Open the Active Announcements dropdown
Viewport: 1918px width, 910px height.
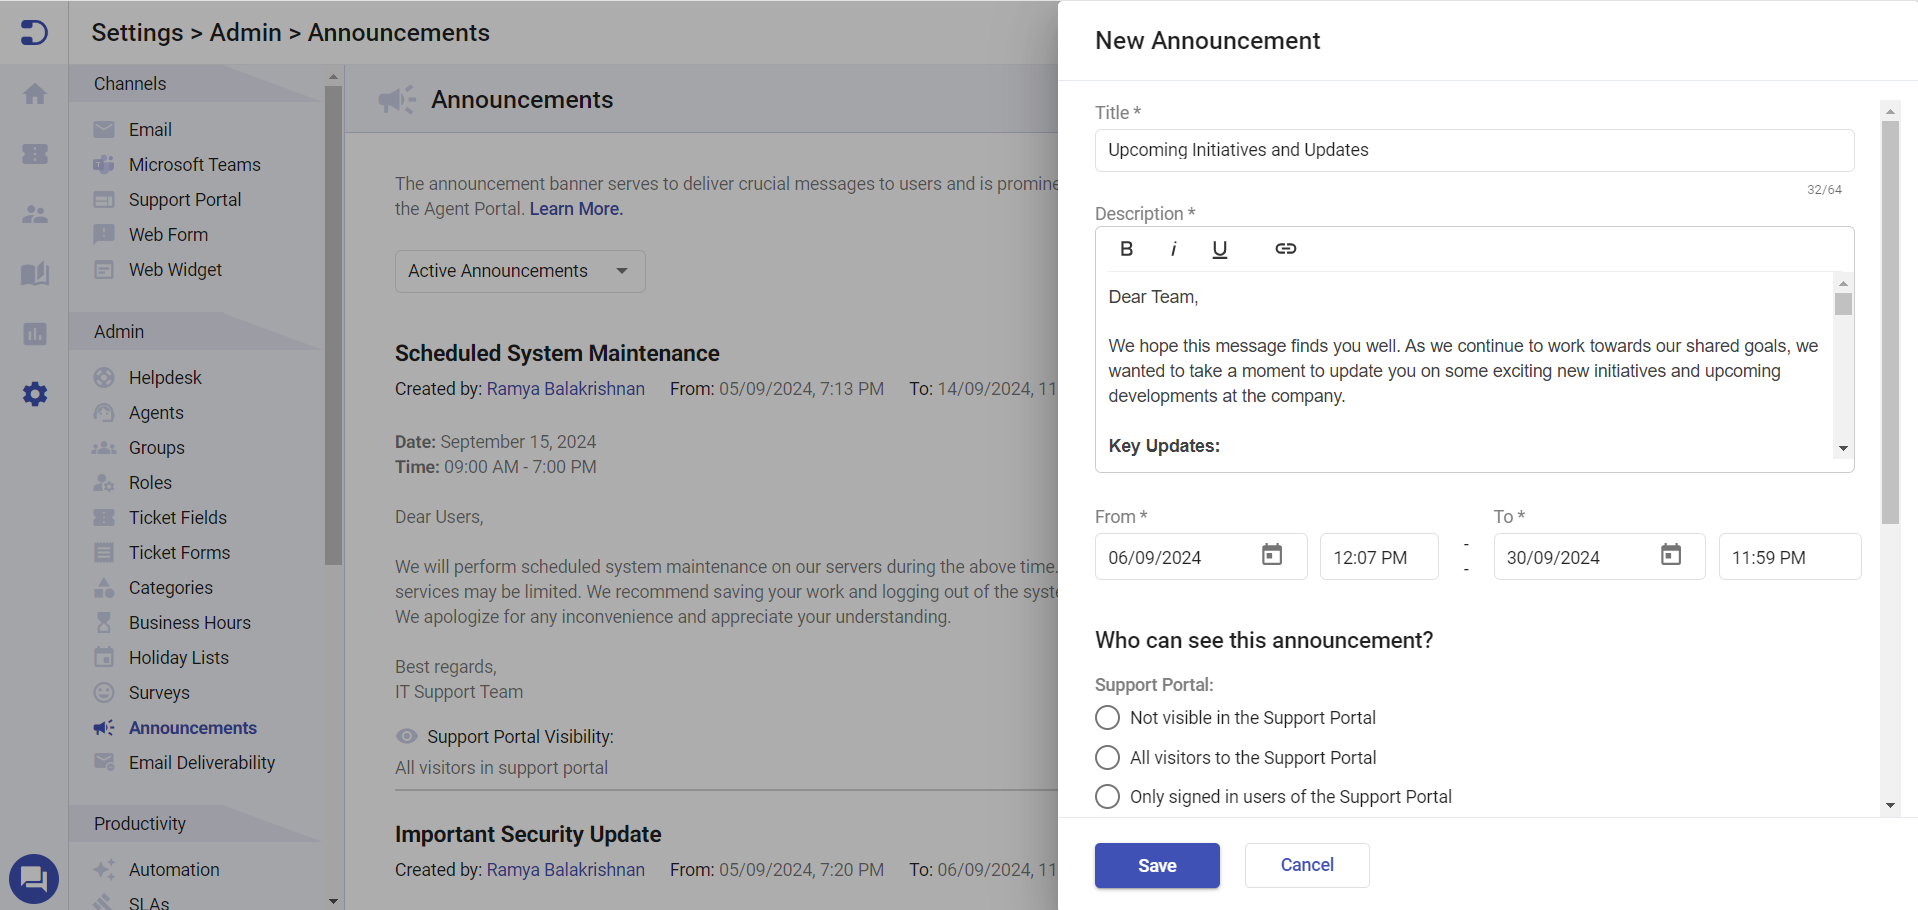point(519,271)
